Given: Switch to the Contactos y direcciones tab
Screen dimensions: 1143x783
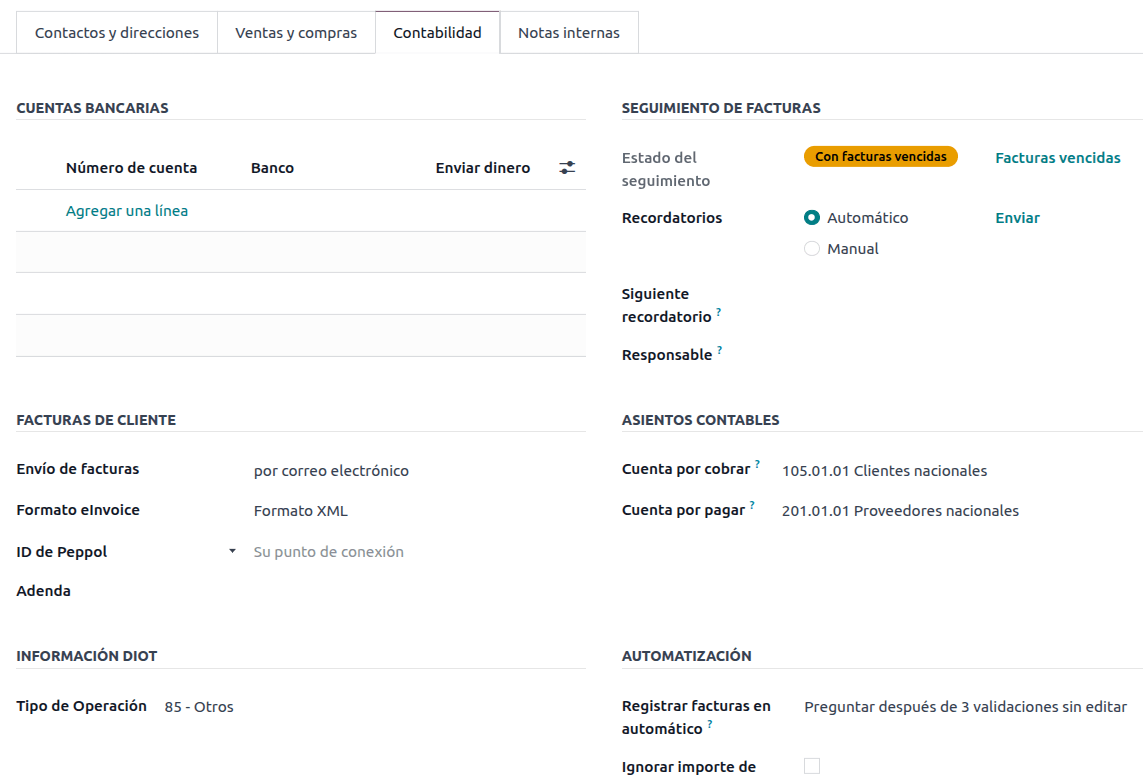Looking at the screenshot, I should 116,31.
